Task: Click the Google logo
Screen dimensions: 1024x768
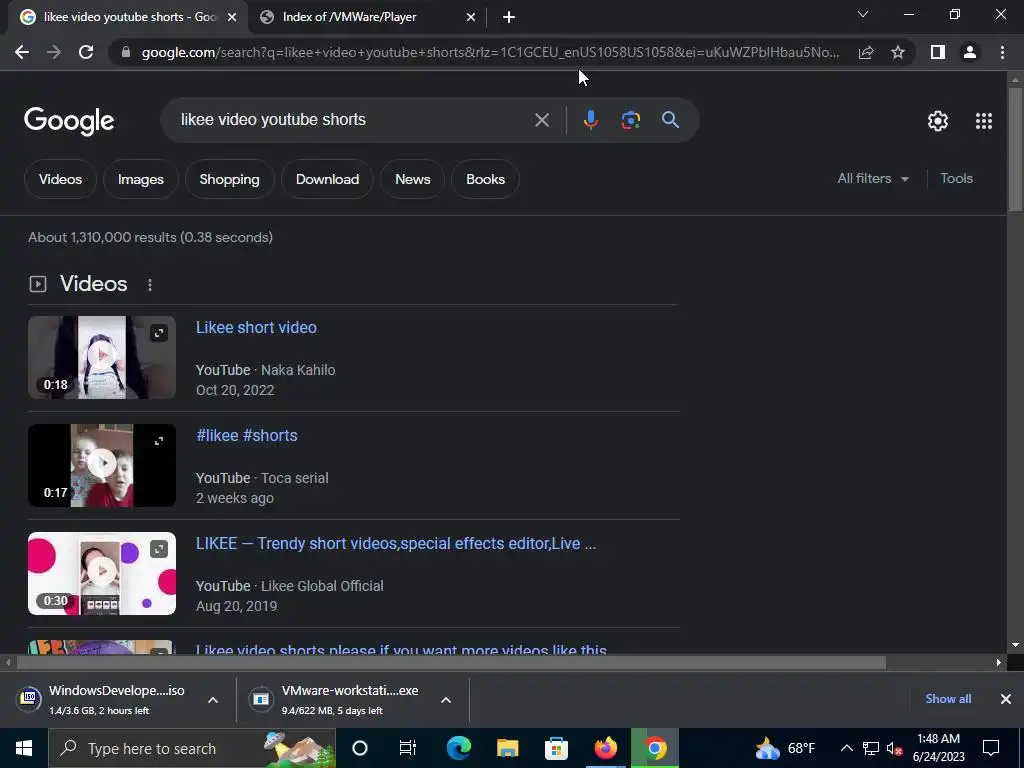Action: 69,121
